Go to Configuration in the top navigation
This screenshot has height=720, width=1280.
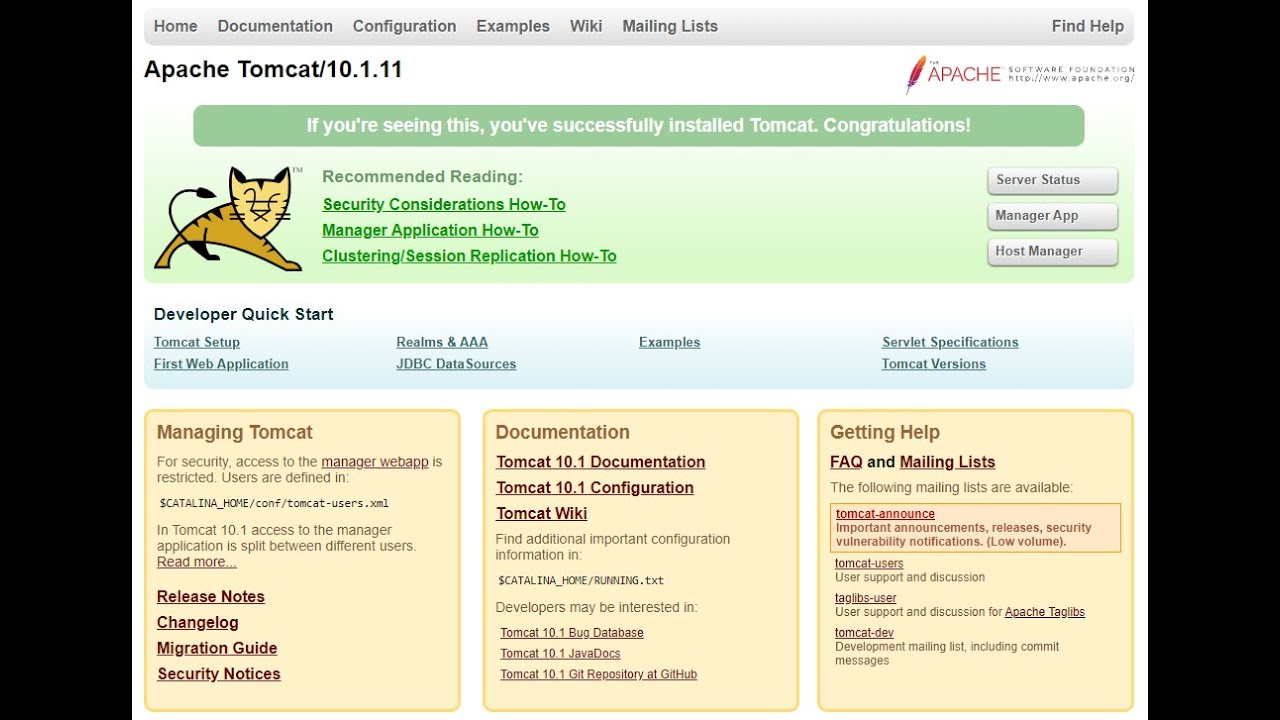(404, 26)
